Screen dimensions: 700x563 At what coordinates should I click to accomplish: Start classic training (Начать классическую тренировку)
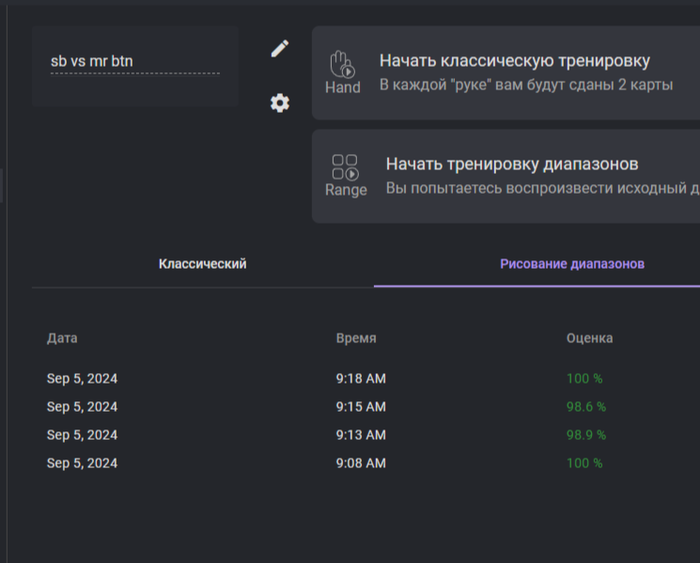(514, 61)
